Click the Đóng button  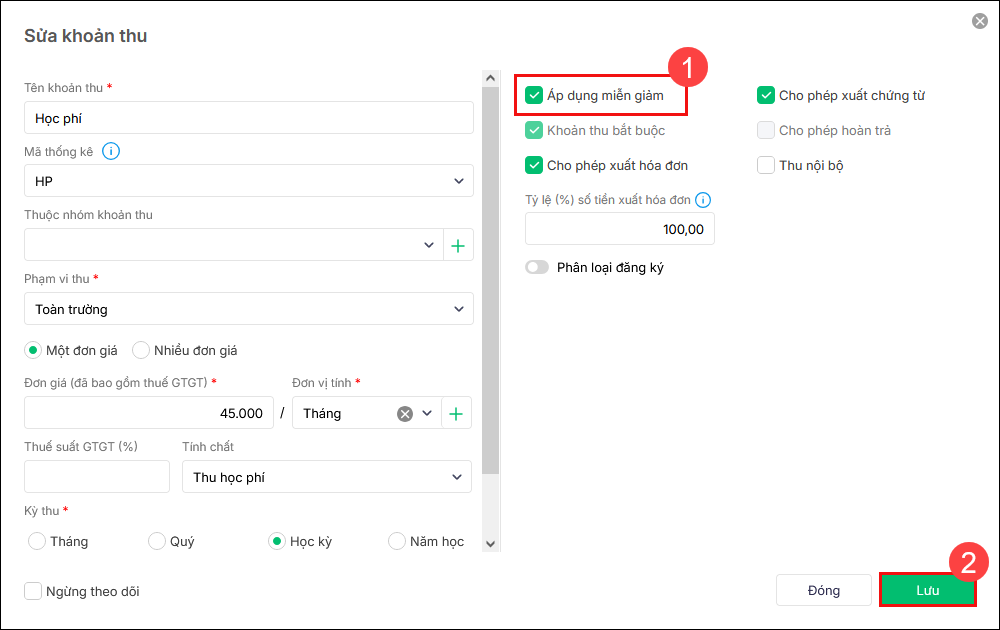(x=824, y=590)
